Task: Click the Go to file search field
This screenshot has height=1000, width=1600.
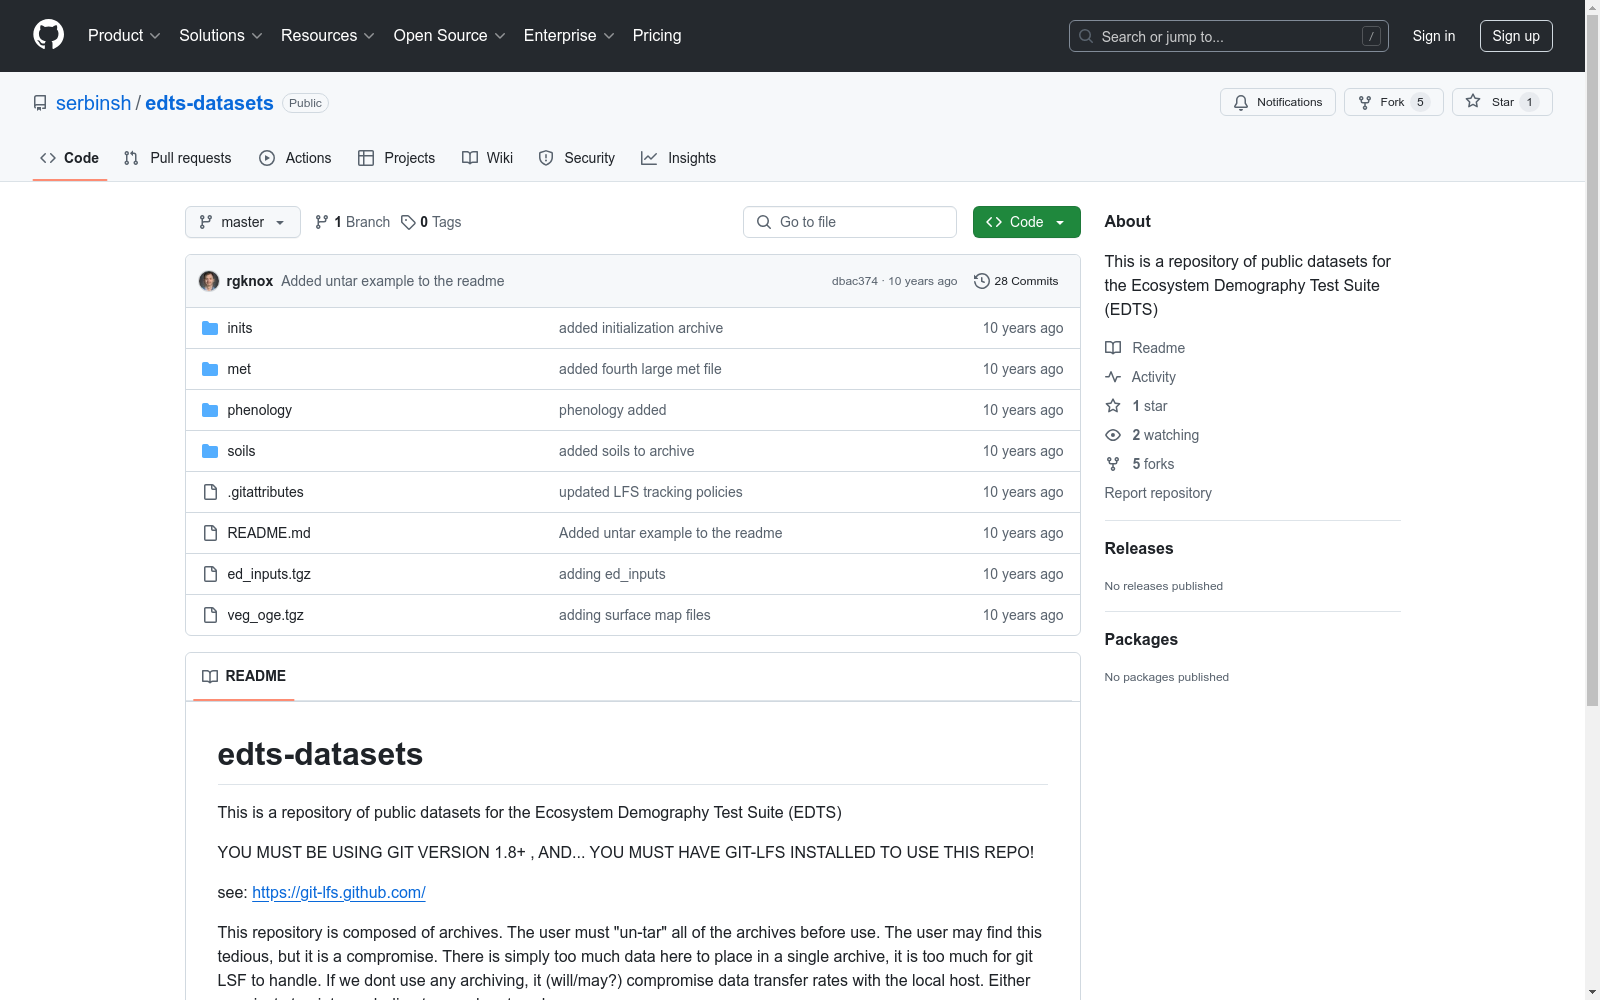Action: [x=850, y=222]
